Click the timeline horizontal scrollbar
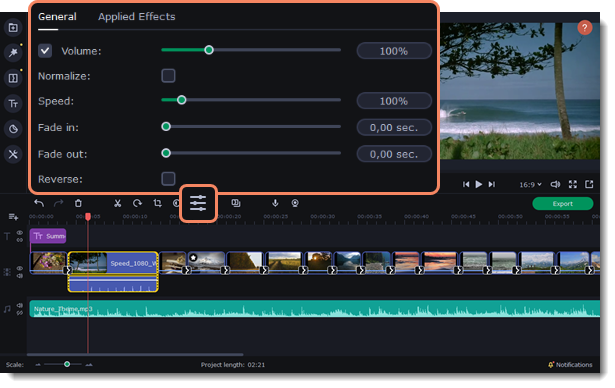615x388 pixels. pos(135,355)
